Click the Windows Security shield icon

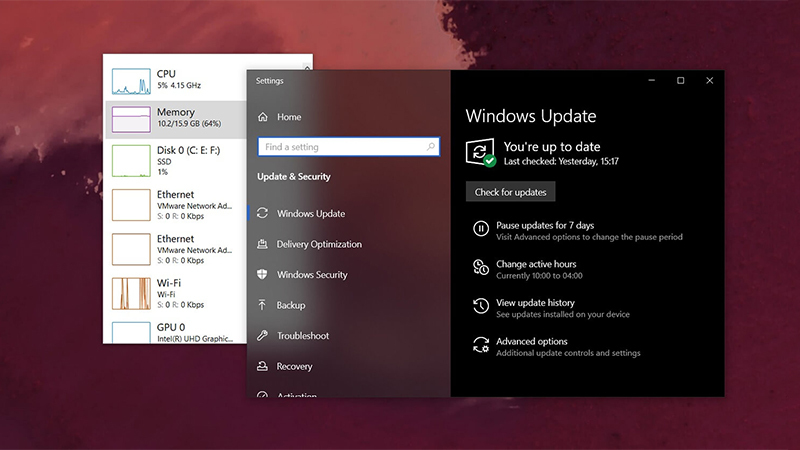tap(262, 274)
